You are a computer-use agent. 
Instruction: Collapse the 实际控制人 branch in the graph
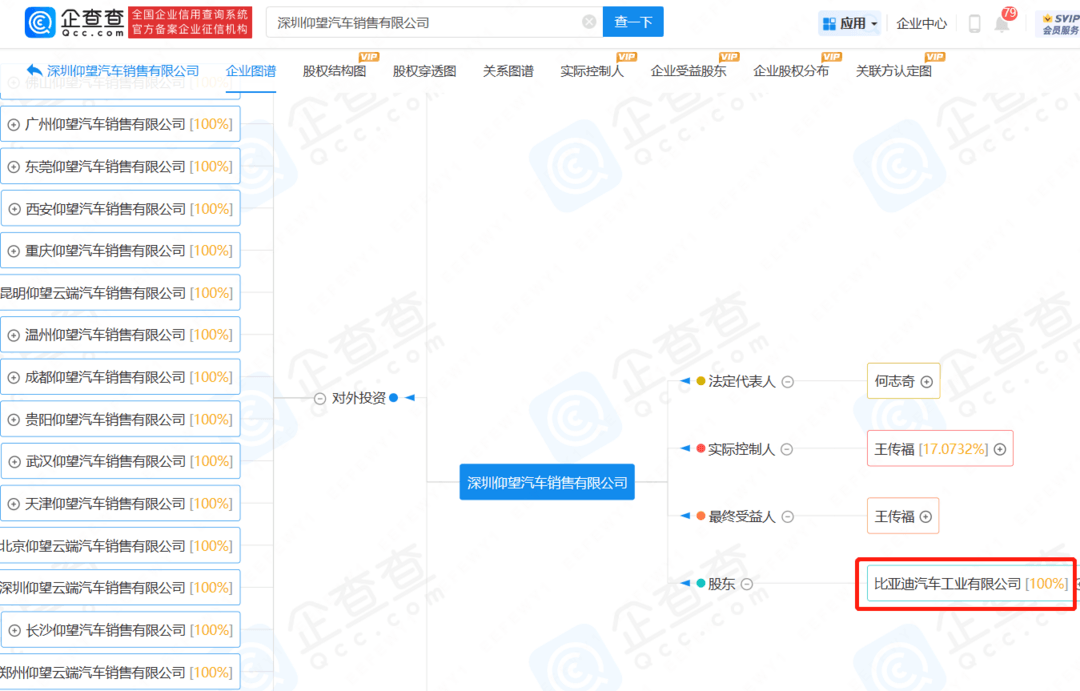click(x=787, y=449)
